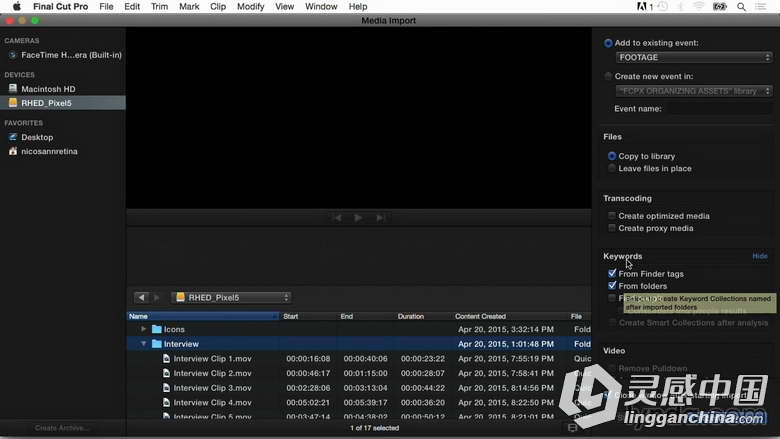This screenshot has width=780, height=439.
Task: Uncheck From Finder tags
Action: coord(612,273)
